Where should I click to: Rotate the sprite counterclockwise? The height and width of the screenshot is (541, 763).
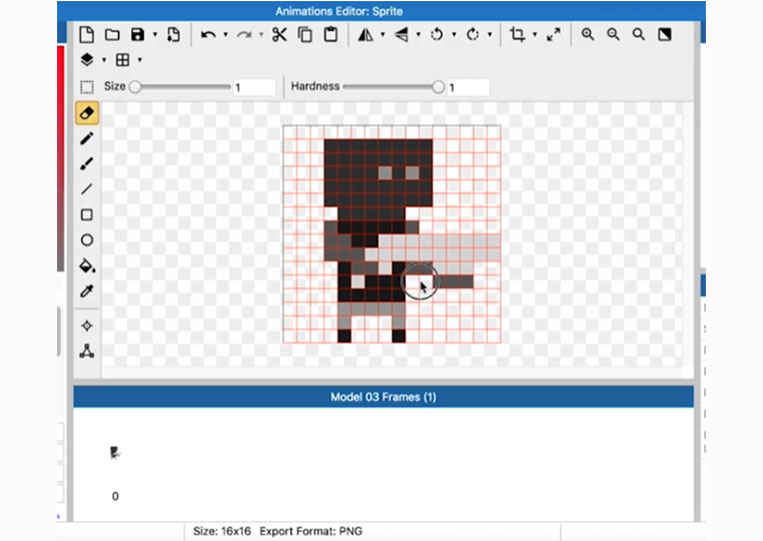[x=437, y=35]
